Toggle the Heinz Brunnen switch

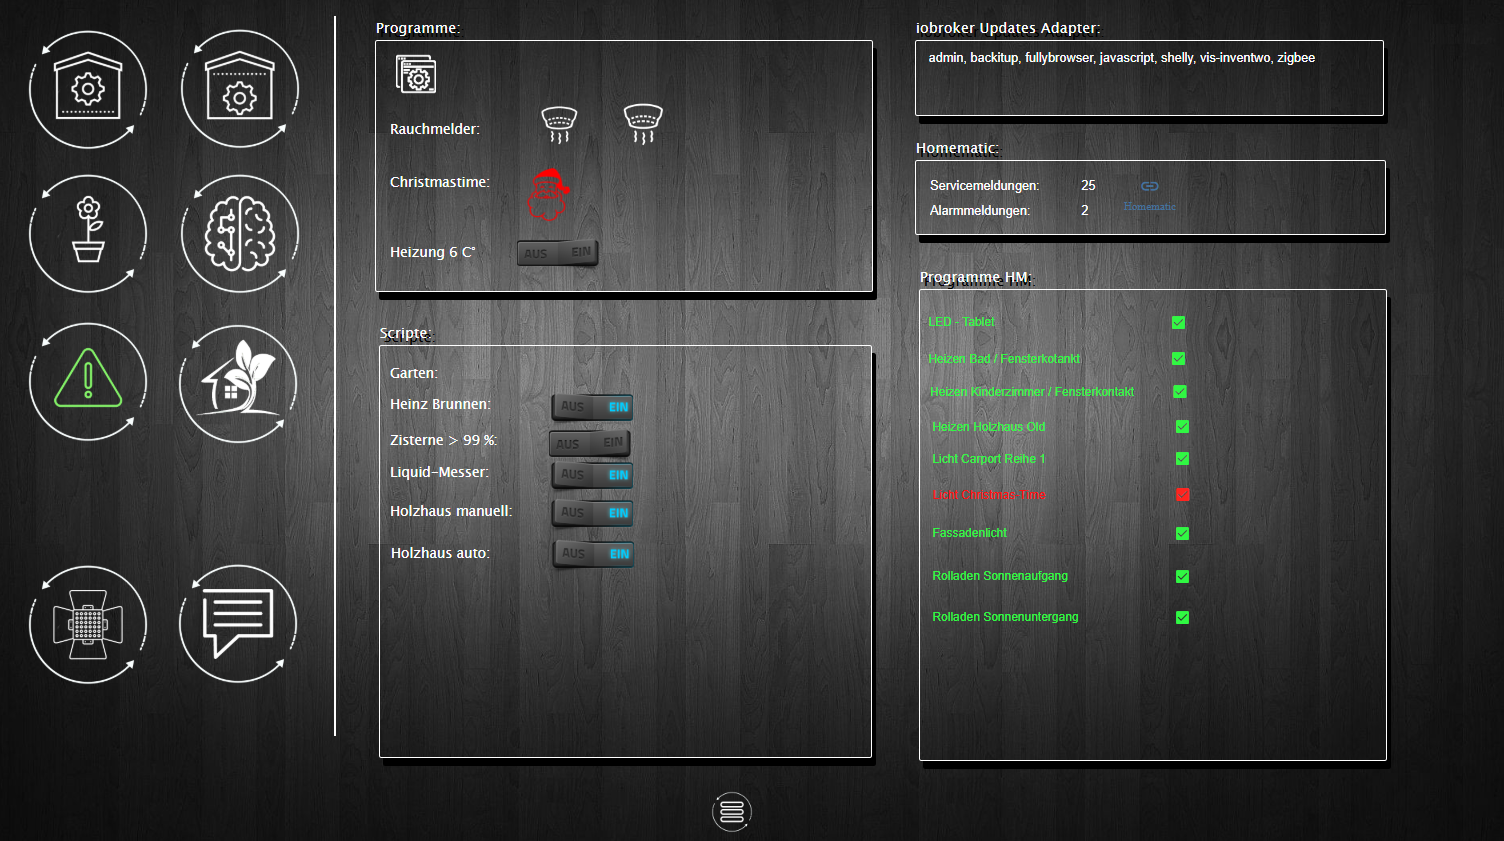[x=592, y=407]
